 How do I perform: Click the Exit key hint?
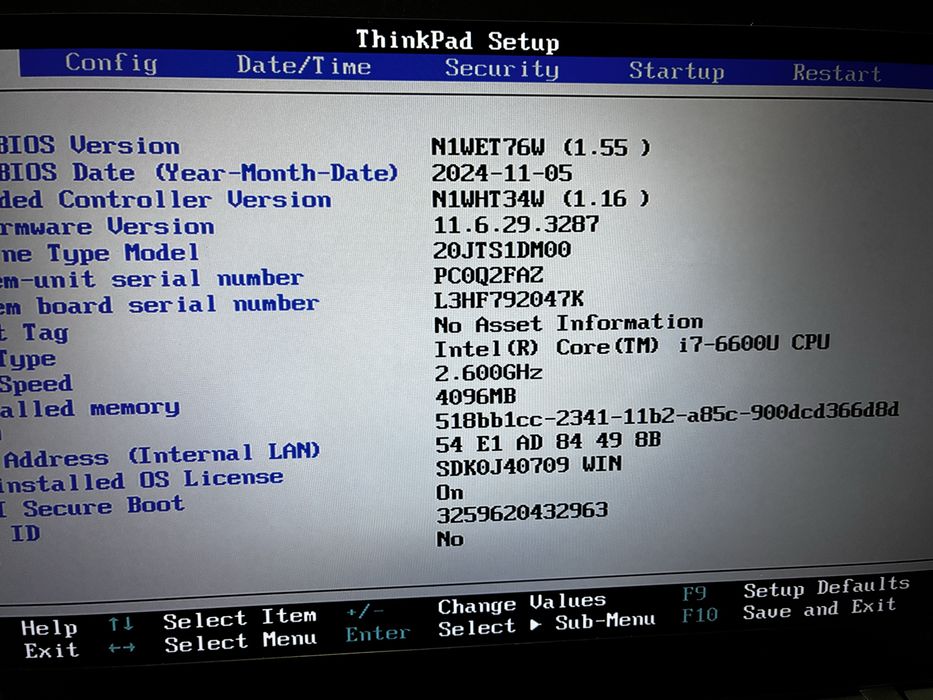pyautogui.click(x=51, y=650)
